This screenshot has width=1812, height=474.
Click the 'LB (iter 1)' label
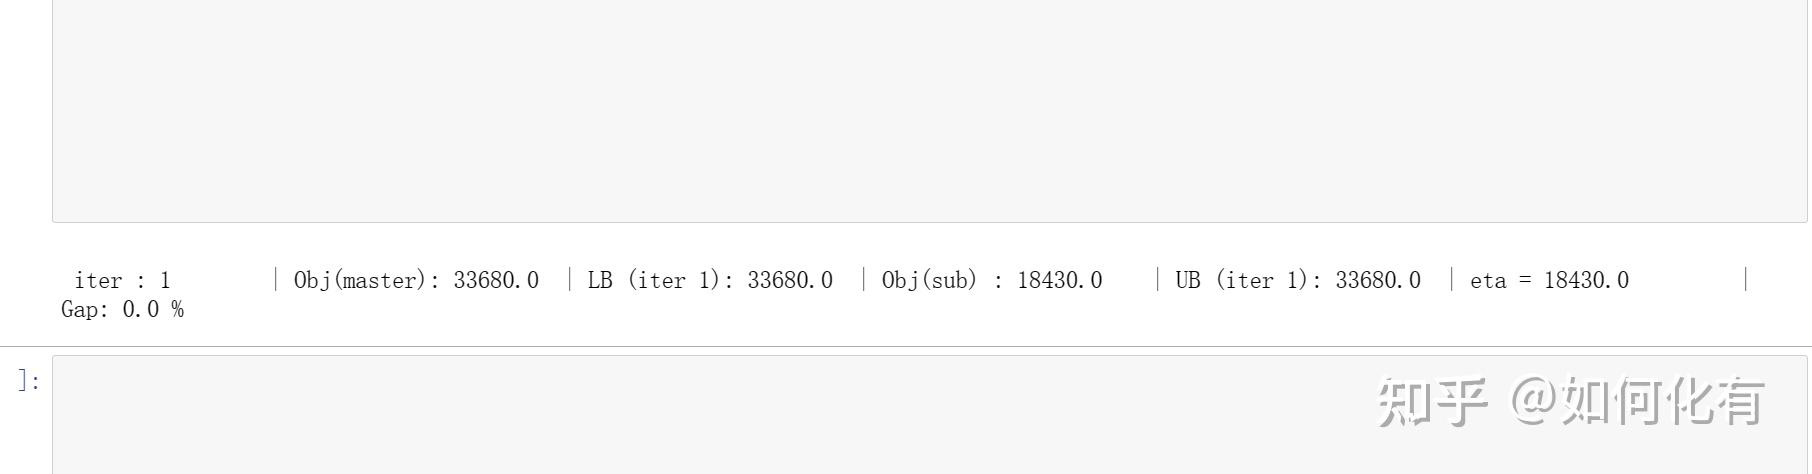point(654,281)
